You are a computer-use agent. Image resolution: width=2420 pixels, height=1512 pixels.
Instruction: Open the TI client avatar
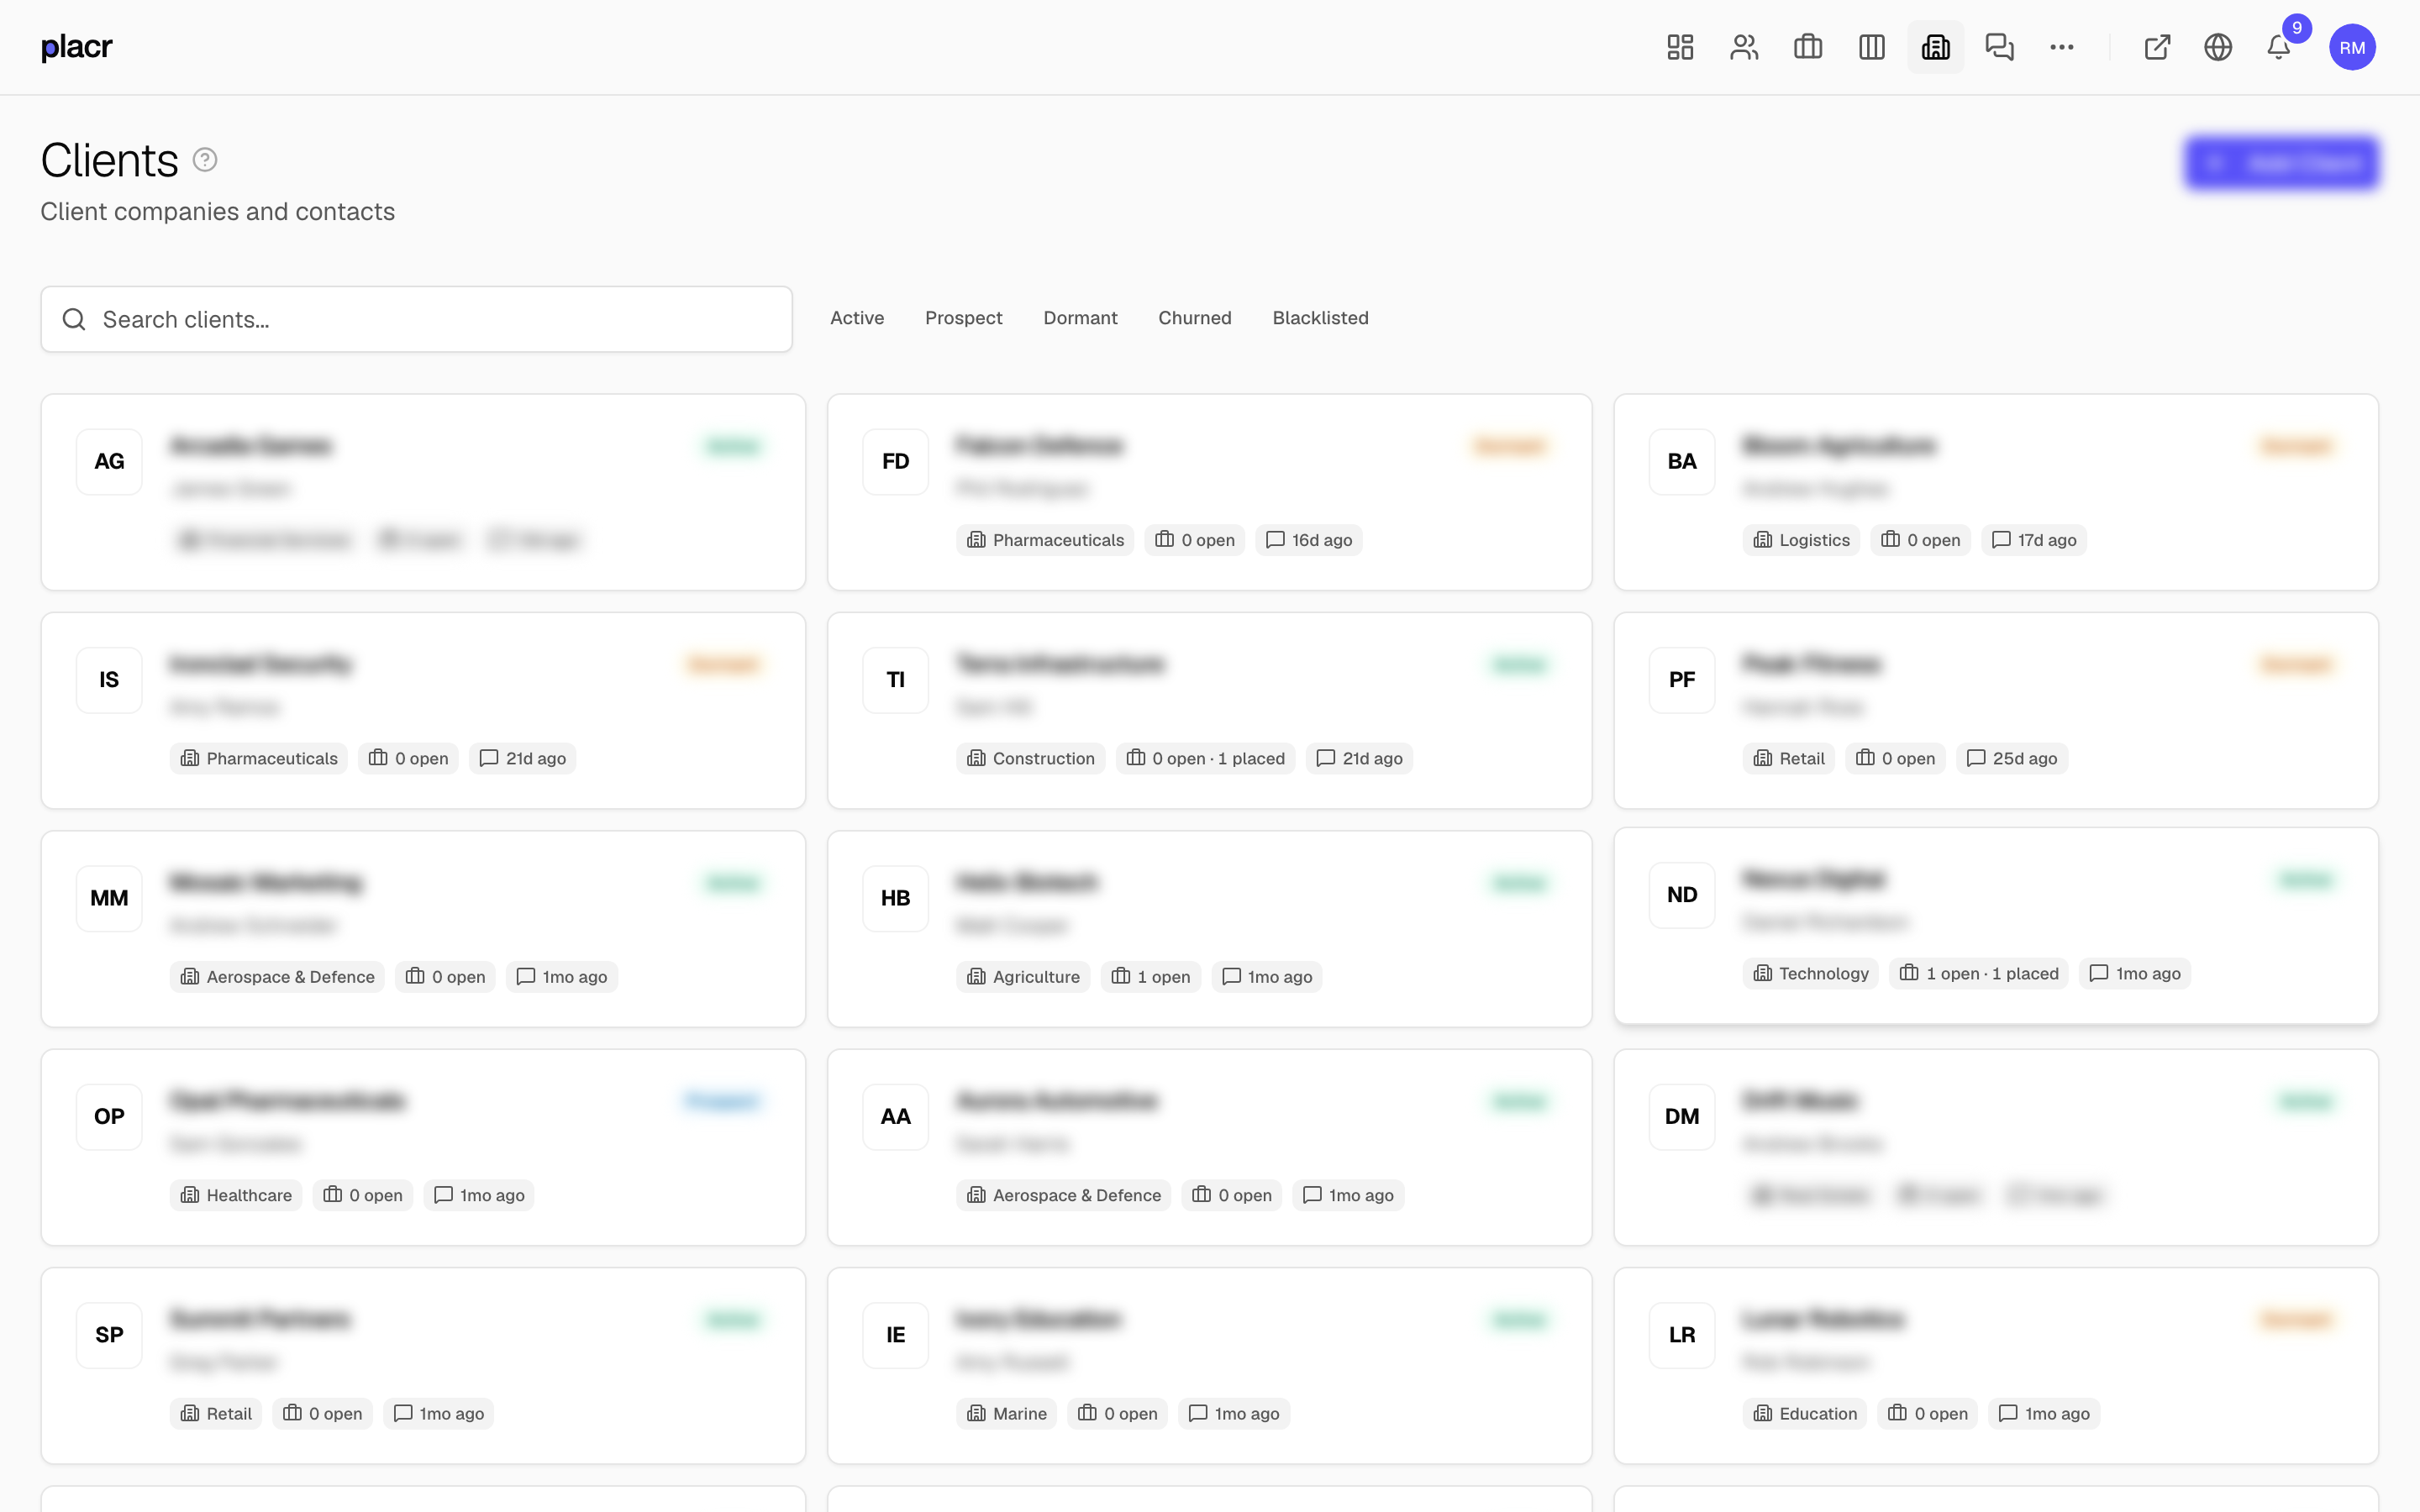[895, 680]
